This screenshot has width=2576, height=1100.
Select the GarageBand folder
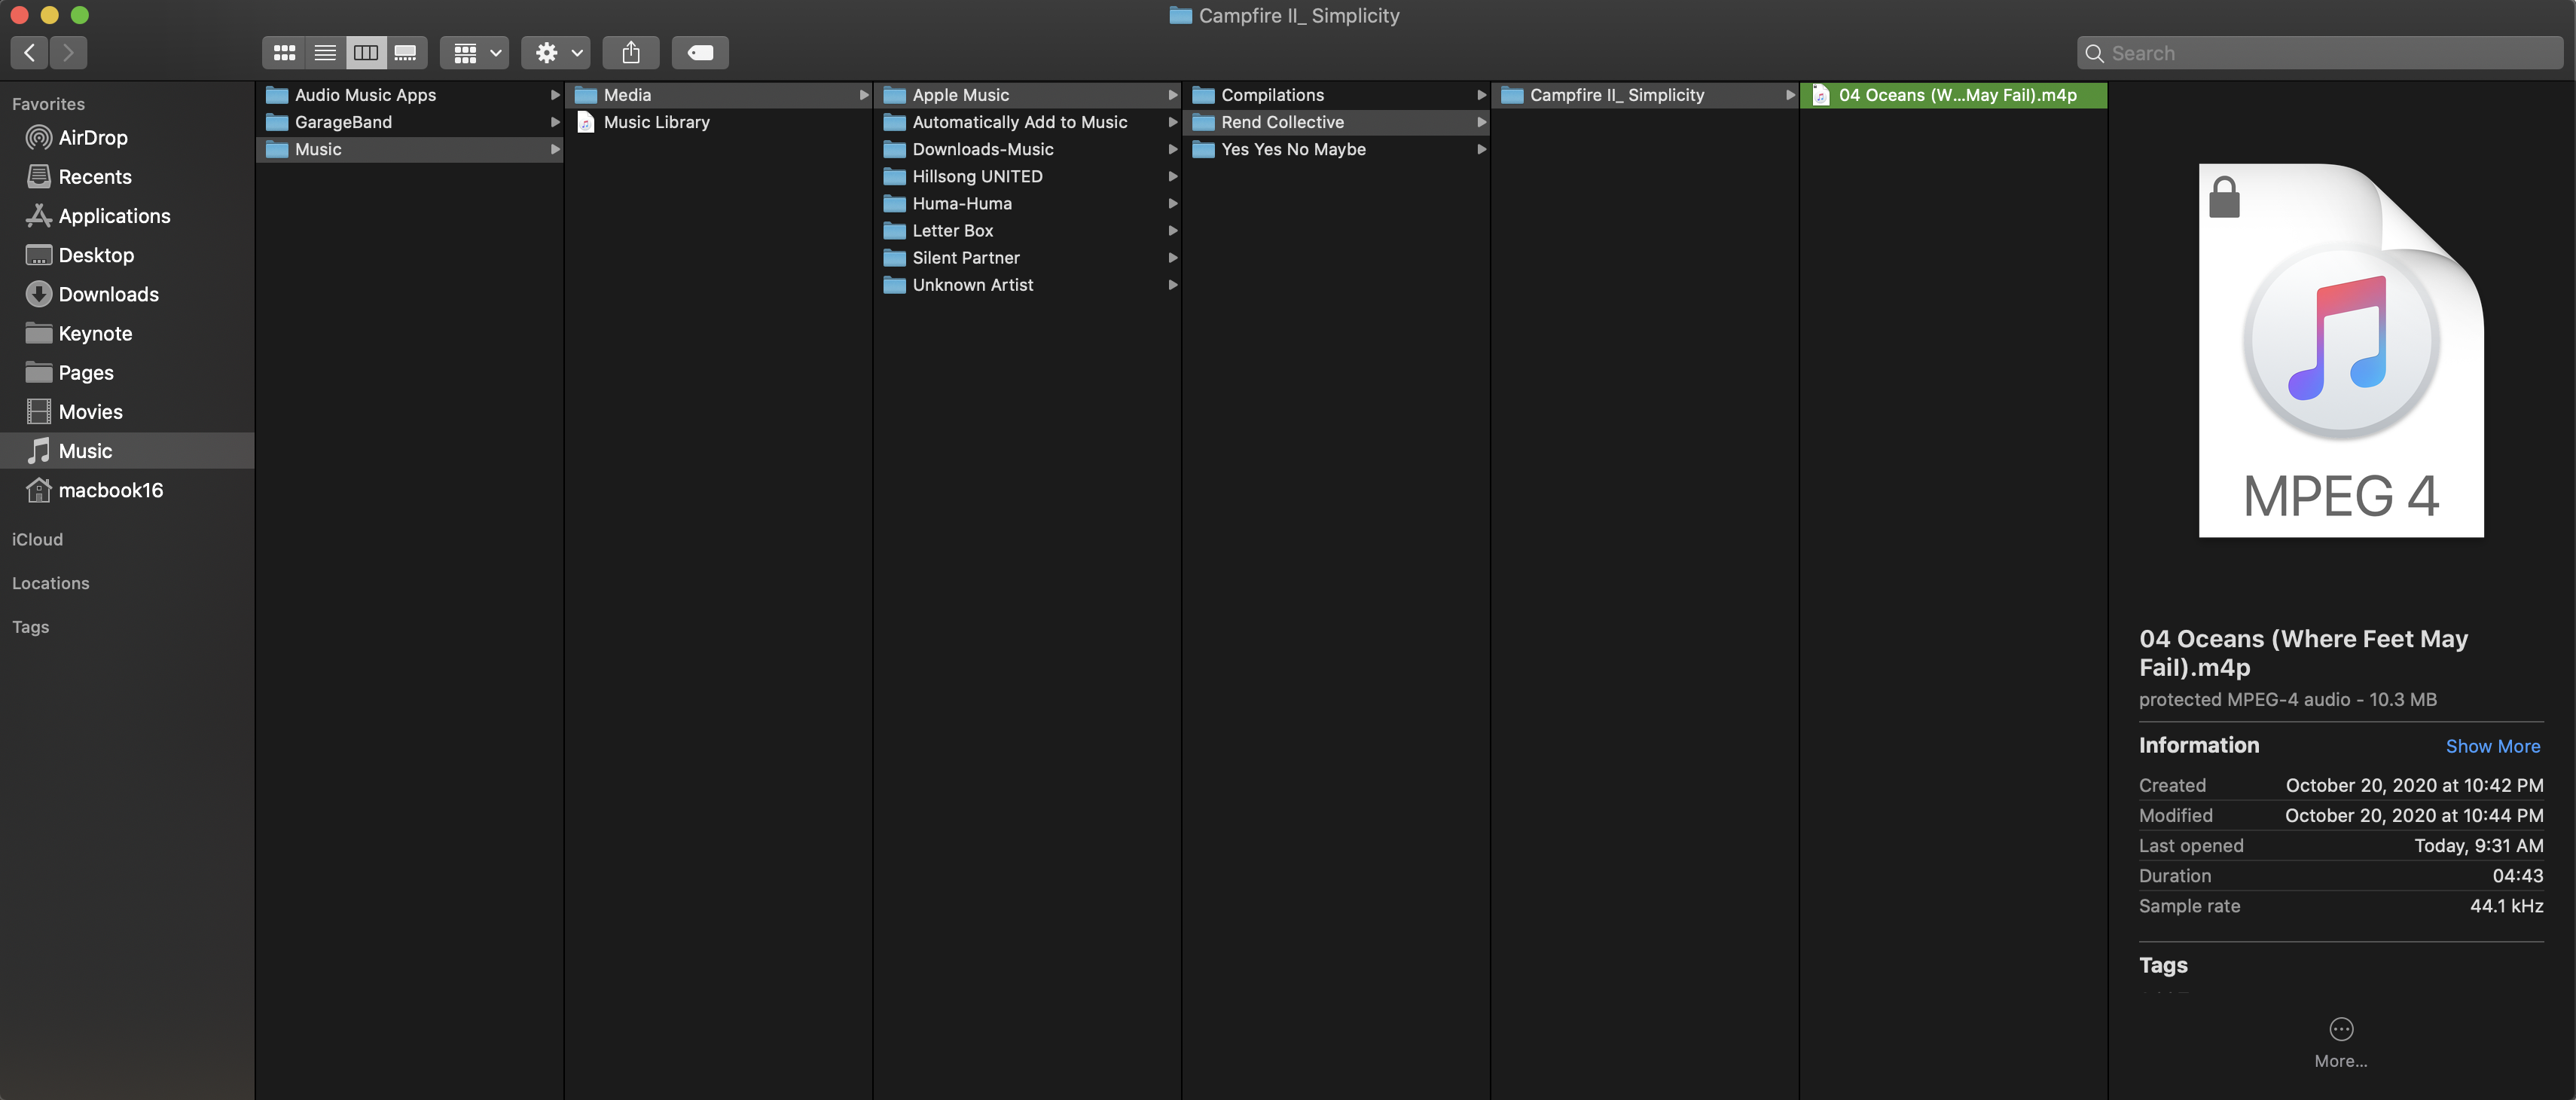(343, 122)
